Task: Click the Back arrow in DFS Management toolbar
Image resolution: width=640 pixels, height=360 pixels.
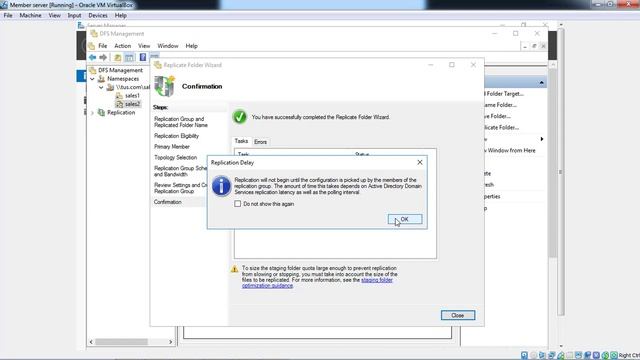Action: point(93,58)
